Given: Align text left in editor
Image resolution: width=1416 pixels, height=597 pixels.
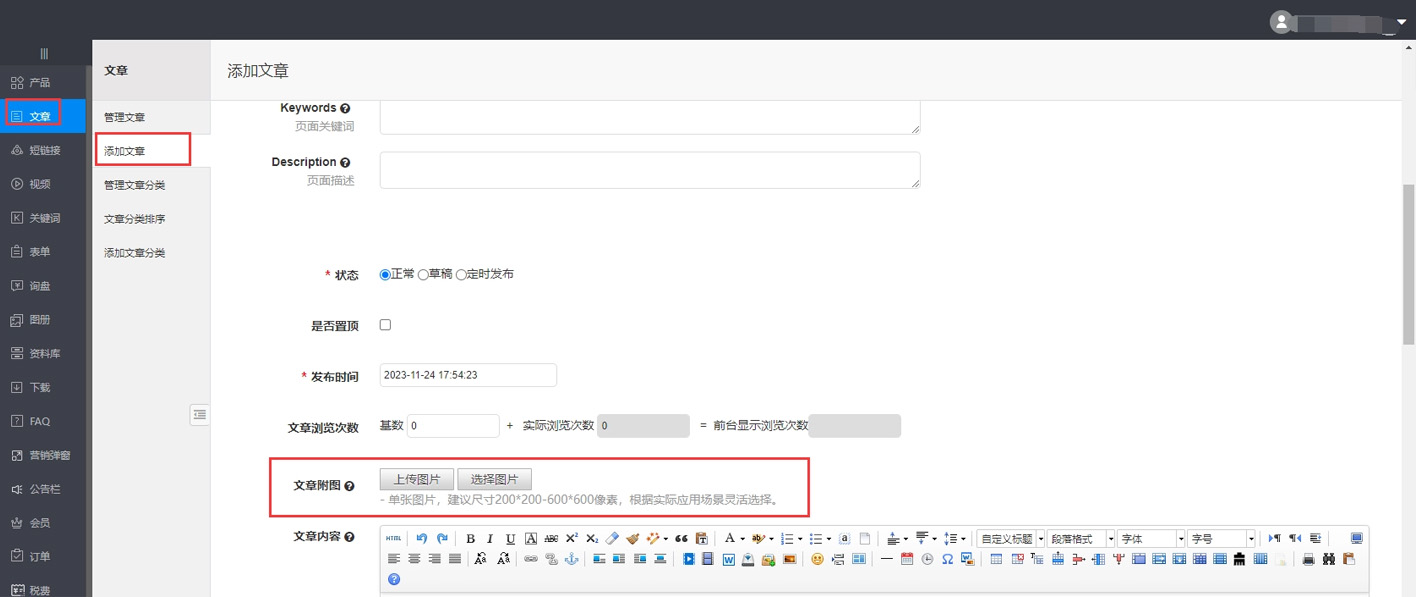Looking at the screenshot, I should pyautogui.click(x=394, y=559).
